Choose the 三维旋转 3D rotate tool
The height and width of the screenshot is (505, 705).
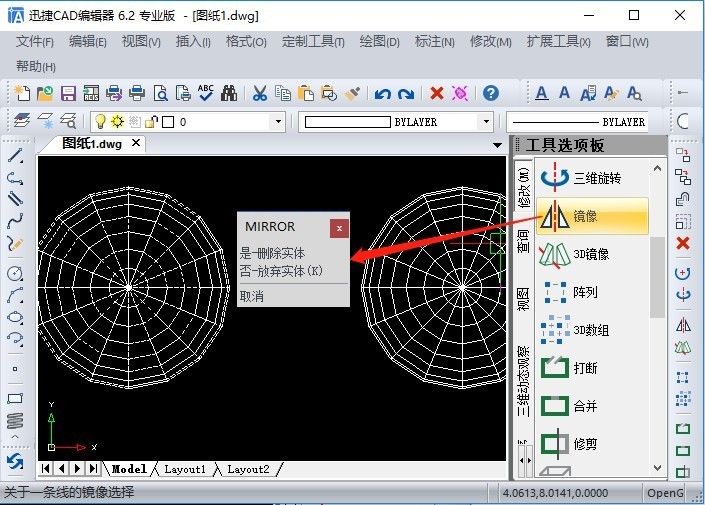[592, 178]
